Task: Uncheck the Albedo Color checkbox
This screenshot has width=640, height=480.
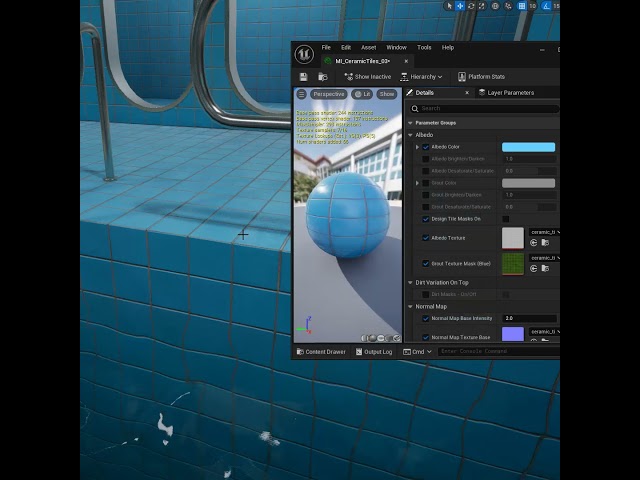Action: tap(426, 147)
